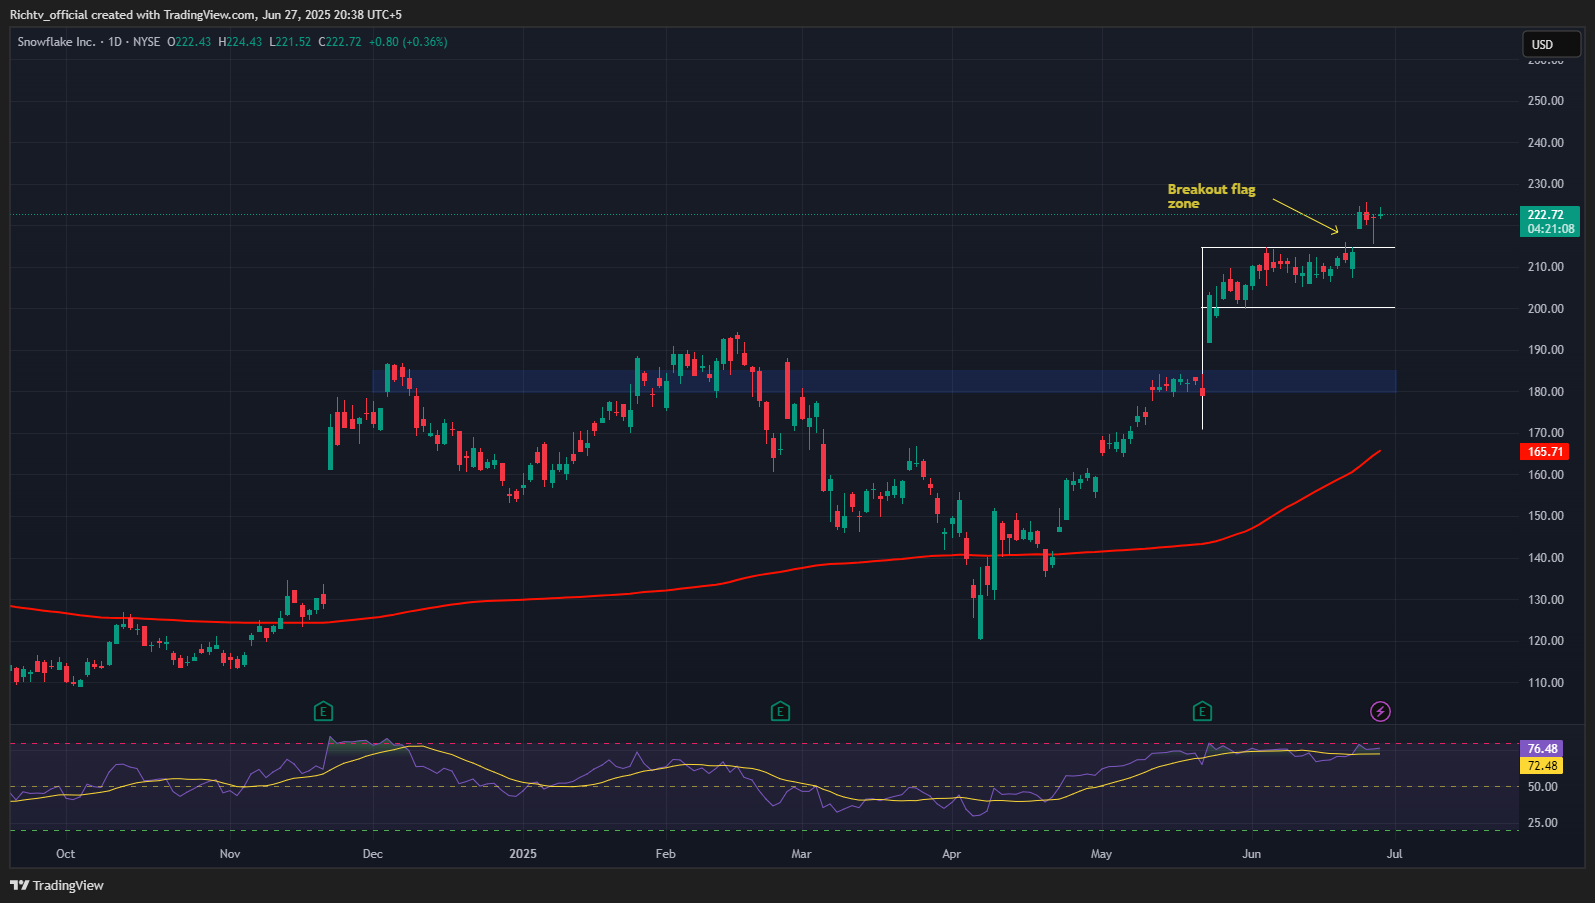Click the change value +0.80 (+0.36%)
This screenshot has height=903, width=1595.
[408, 42]
